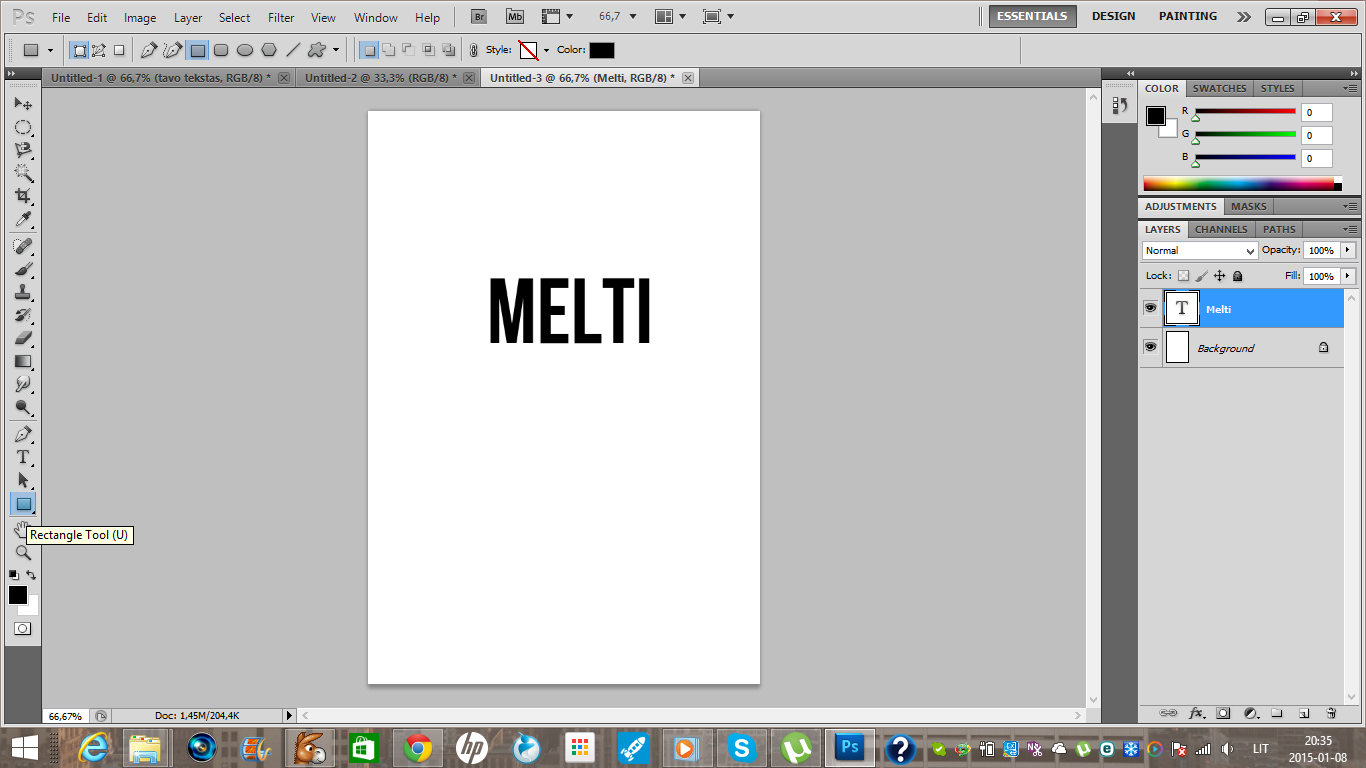
Task: Enable Fill pixels mode in options bar
Action: click(119, 50)
